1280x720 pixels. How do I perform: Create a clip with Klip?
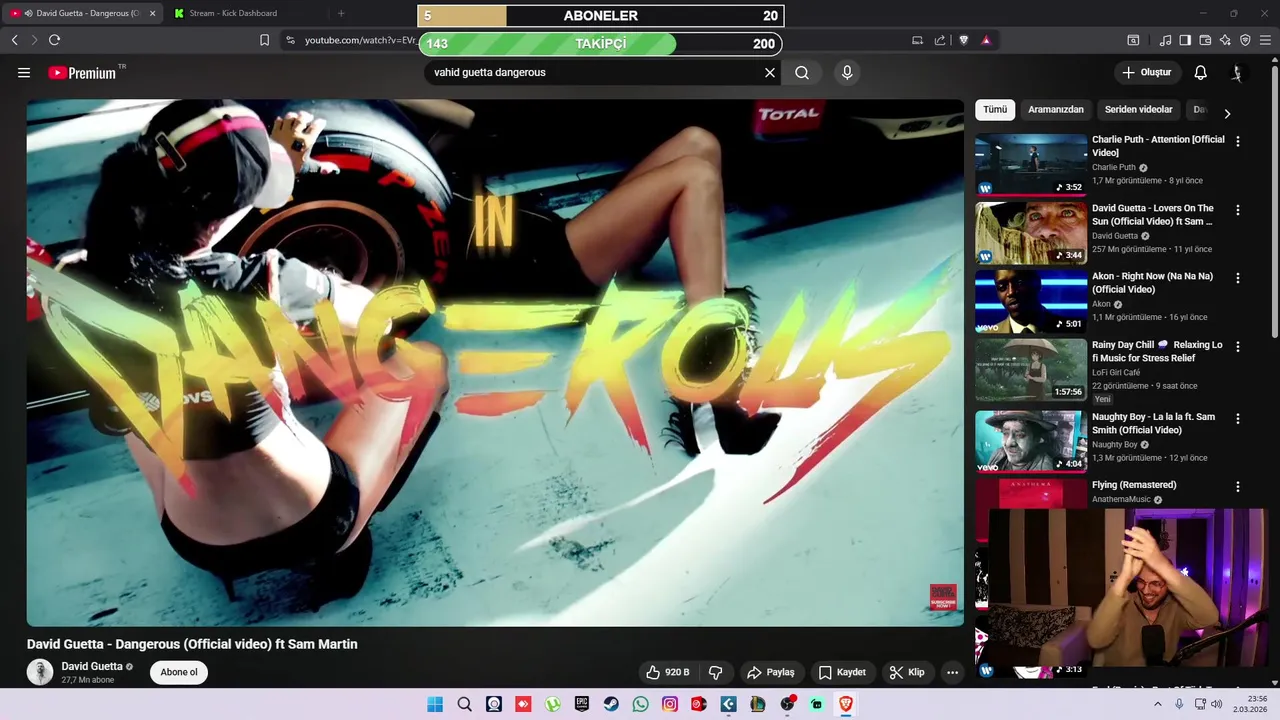click(x=907, y=672)
